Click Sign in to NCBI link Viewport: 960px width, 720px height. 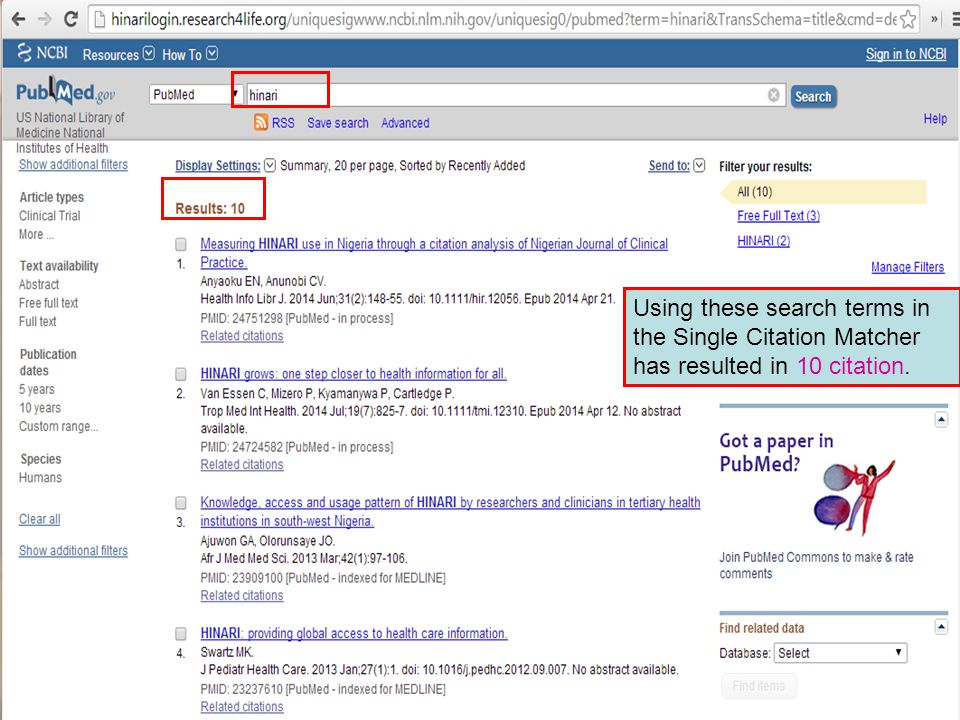point(906,54)
